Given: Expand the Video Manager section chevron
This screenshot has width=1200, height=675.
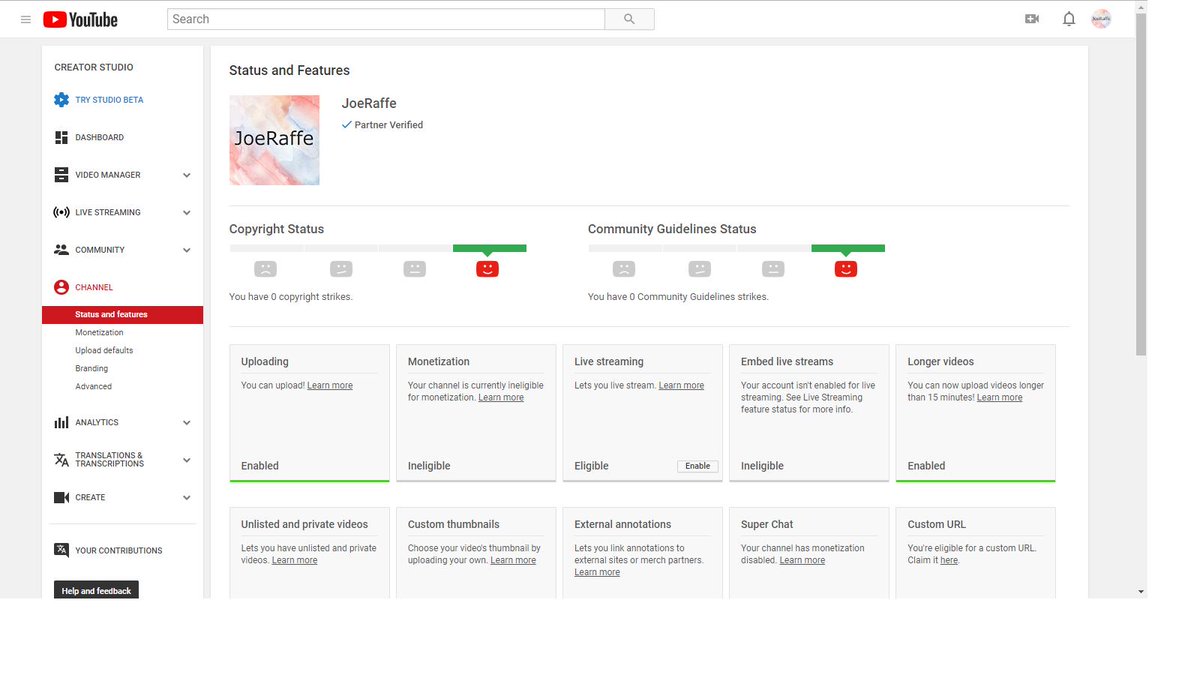Looking at the screenshot, I should coord(187,175).
